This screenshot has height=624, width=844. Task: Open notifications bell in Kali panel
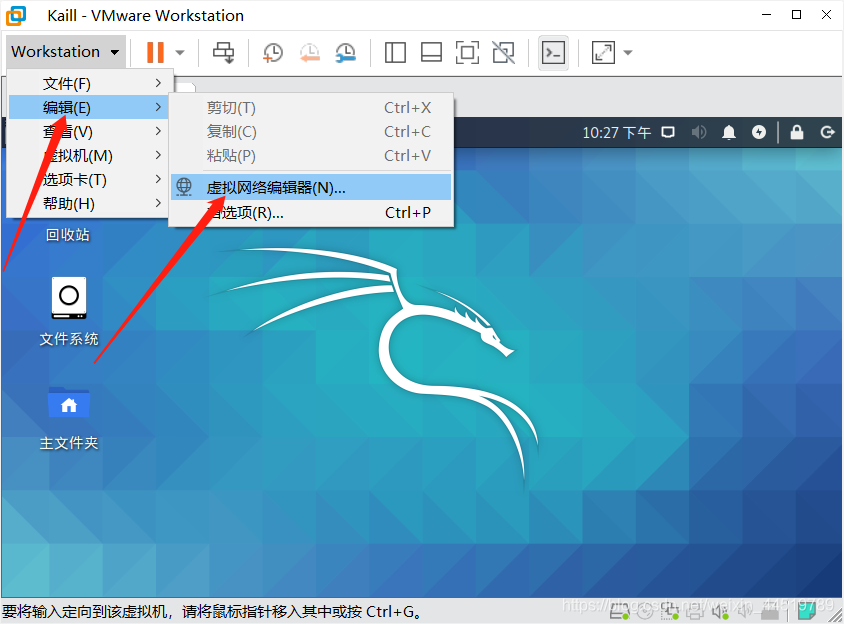tap(729, 132)
